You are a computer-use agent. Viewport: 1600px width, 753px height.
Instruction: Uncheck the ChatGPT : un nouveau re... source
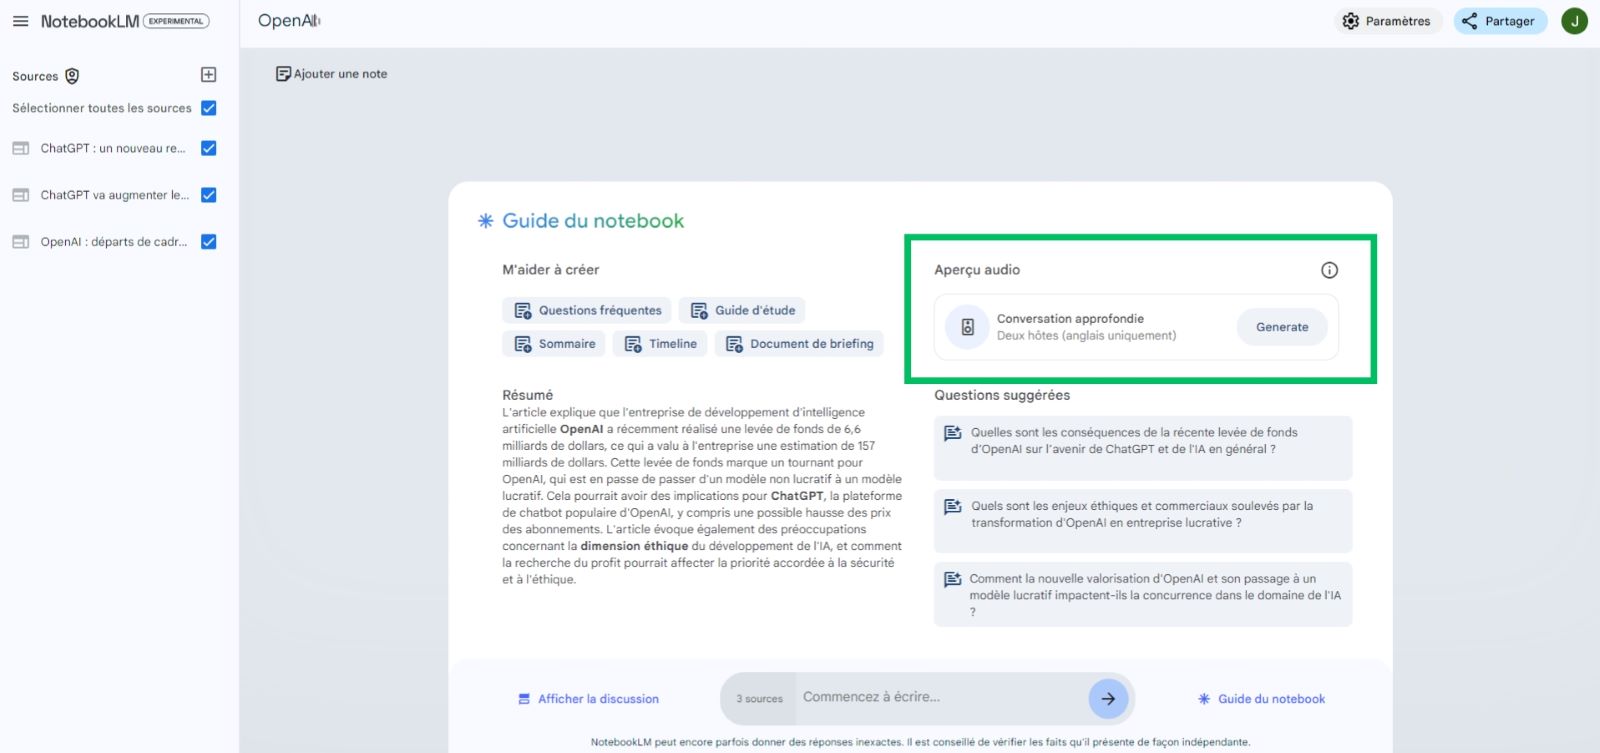(x=209, y=148)
